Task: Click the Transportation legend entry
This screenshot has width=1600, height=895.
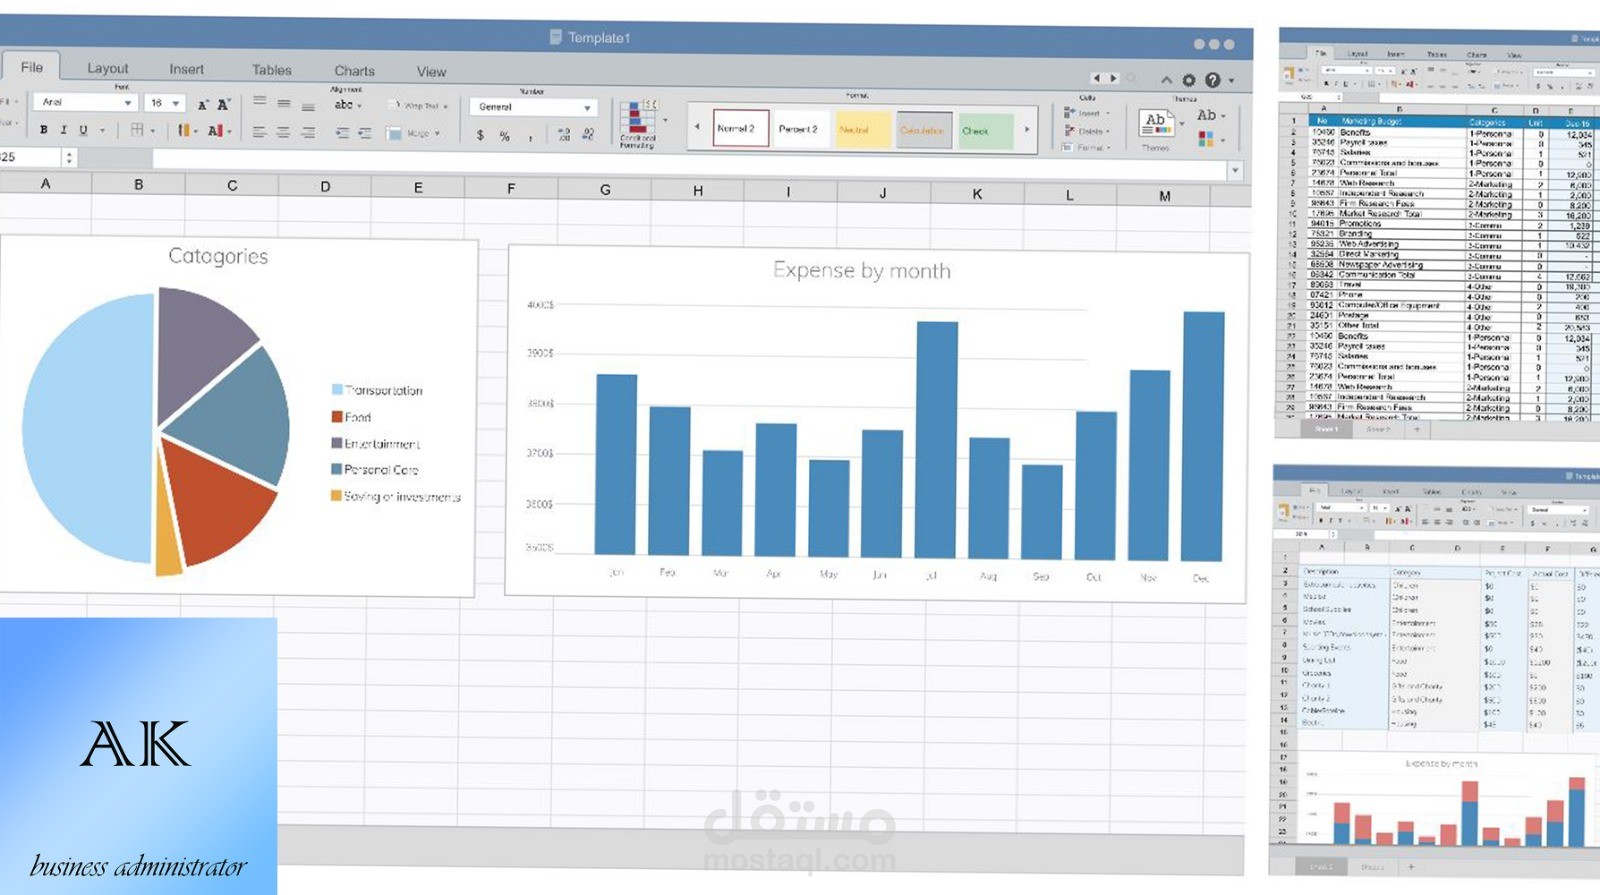Action: [377, 390]
